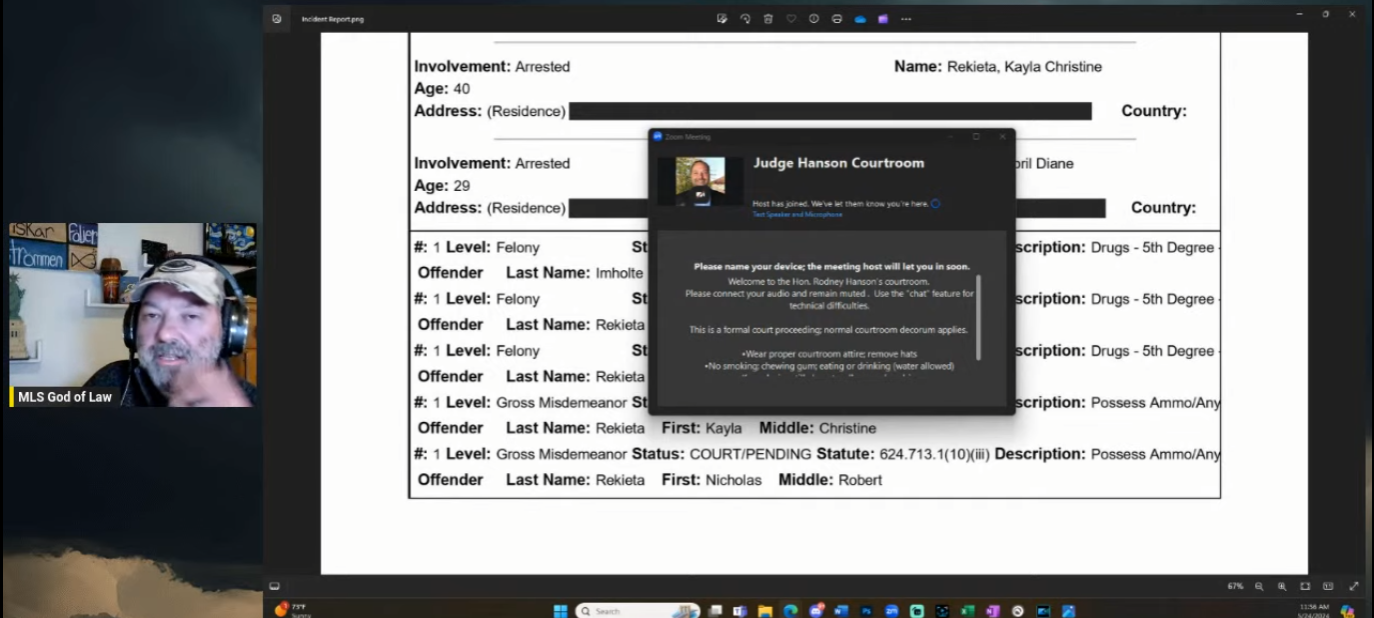Open the taskbar clock showing 11:58 AM
Viewport: 1374px width, 618px height.
coord(1314,610)
